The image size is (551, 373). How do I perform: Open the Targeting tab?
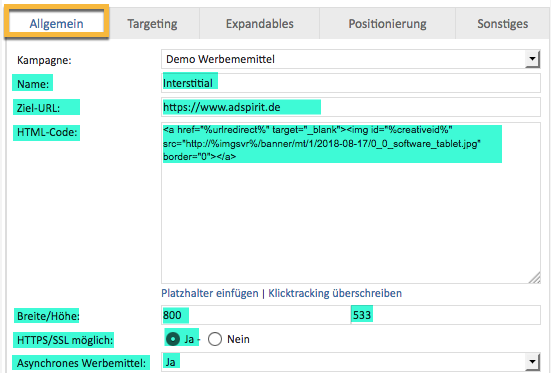(x=152, y=24)
